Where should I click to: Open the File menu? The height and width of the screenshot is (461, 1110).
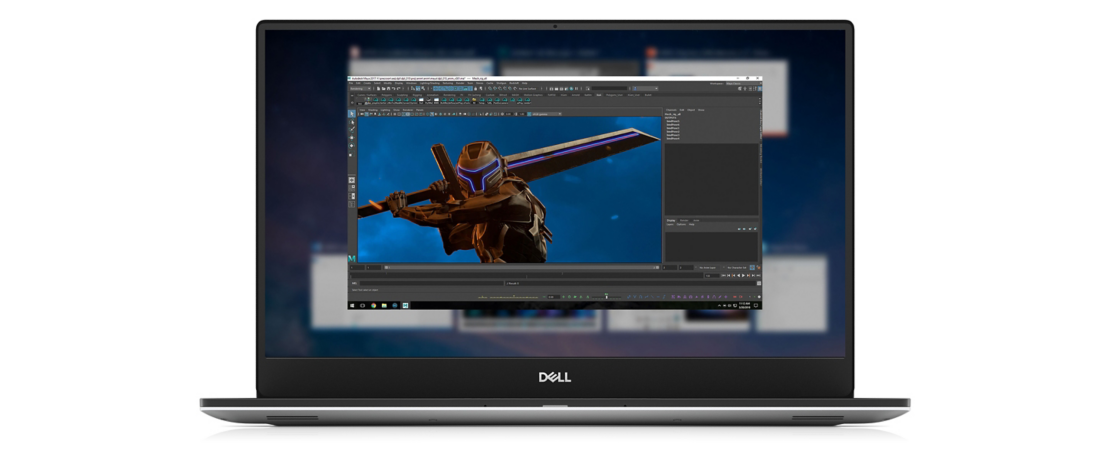point(351,83)
